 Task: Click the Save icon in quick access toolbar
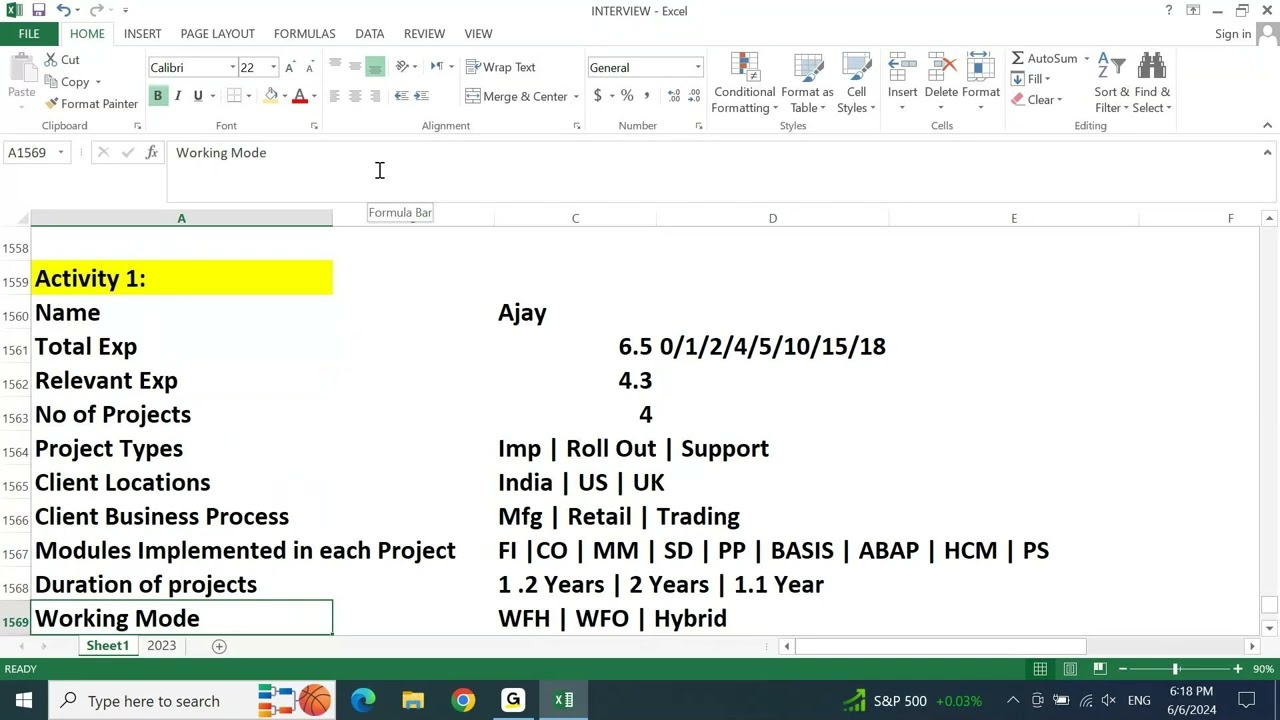point(38,10)
